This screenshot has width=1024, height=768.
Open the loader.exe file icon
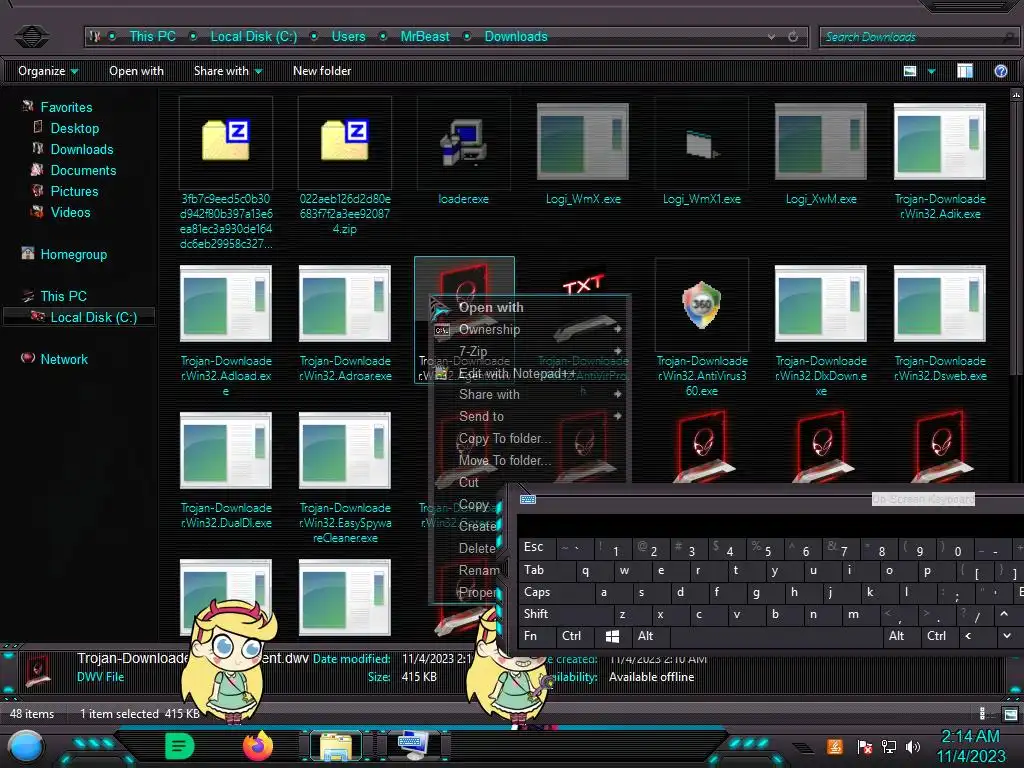click(463, 143)
